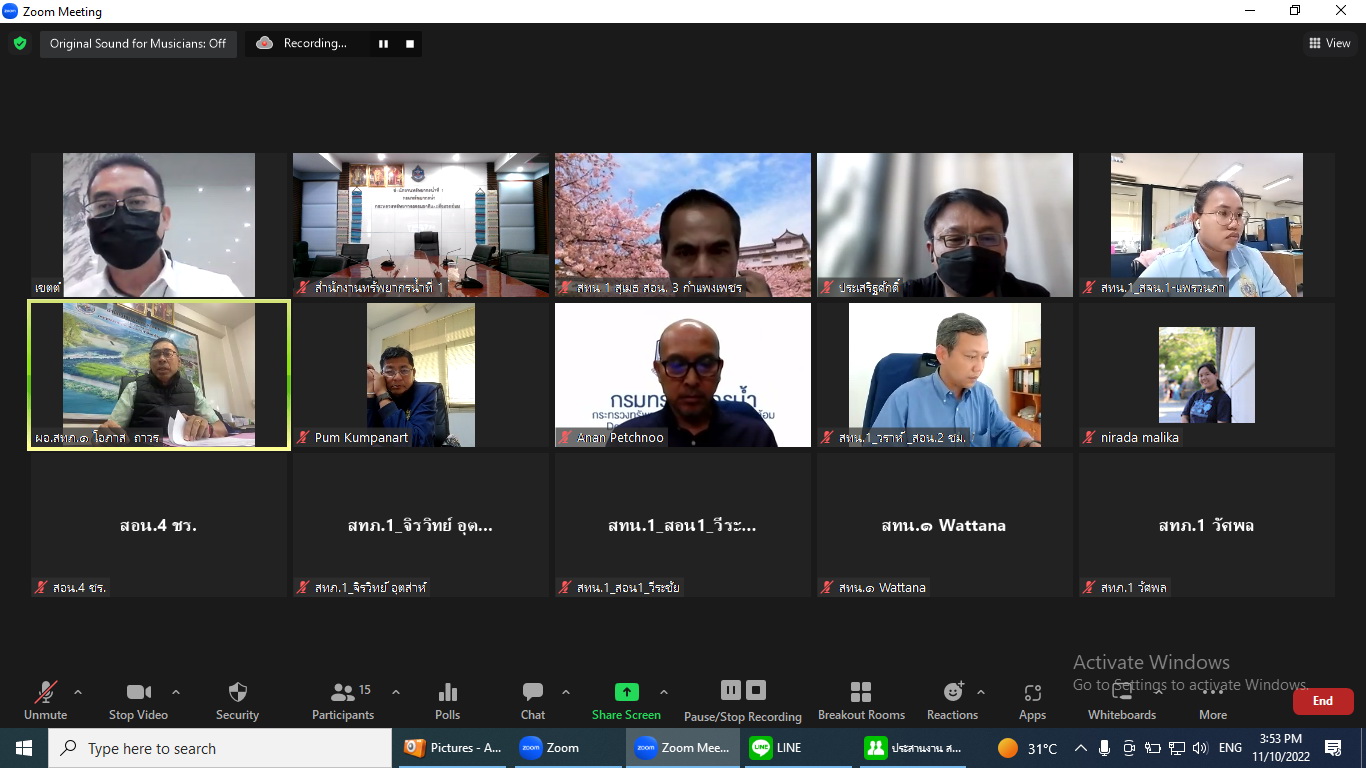This screenshot has height=768, width=1366.
Task: Click the ENG language indicator
Action: [x=1230, y=748]
